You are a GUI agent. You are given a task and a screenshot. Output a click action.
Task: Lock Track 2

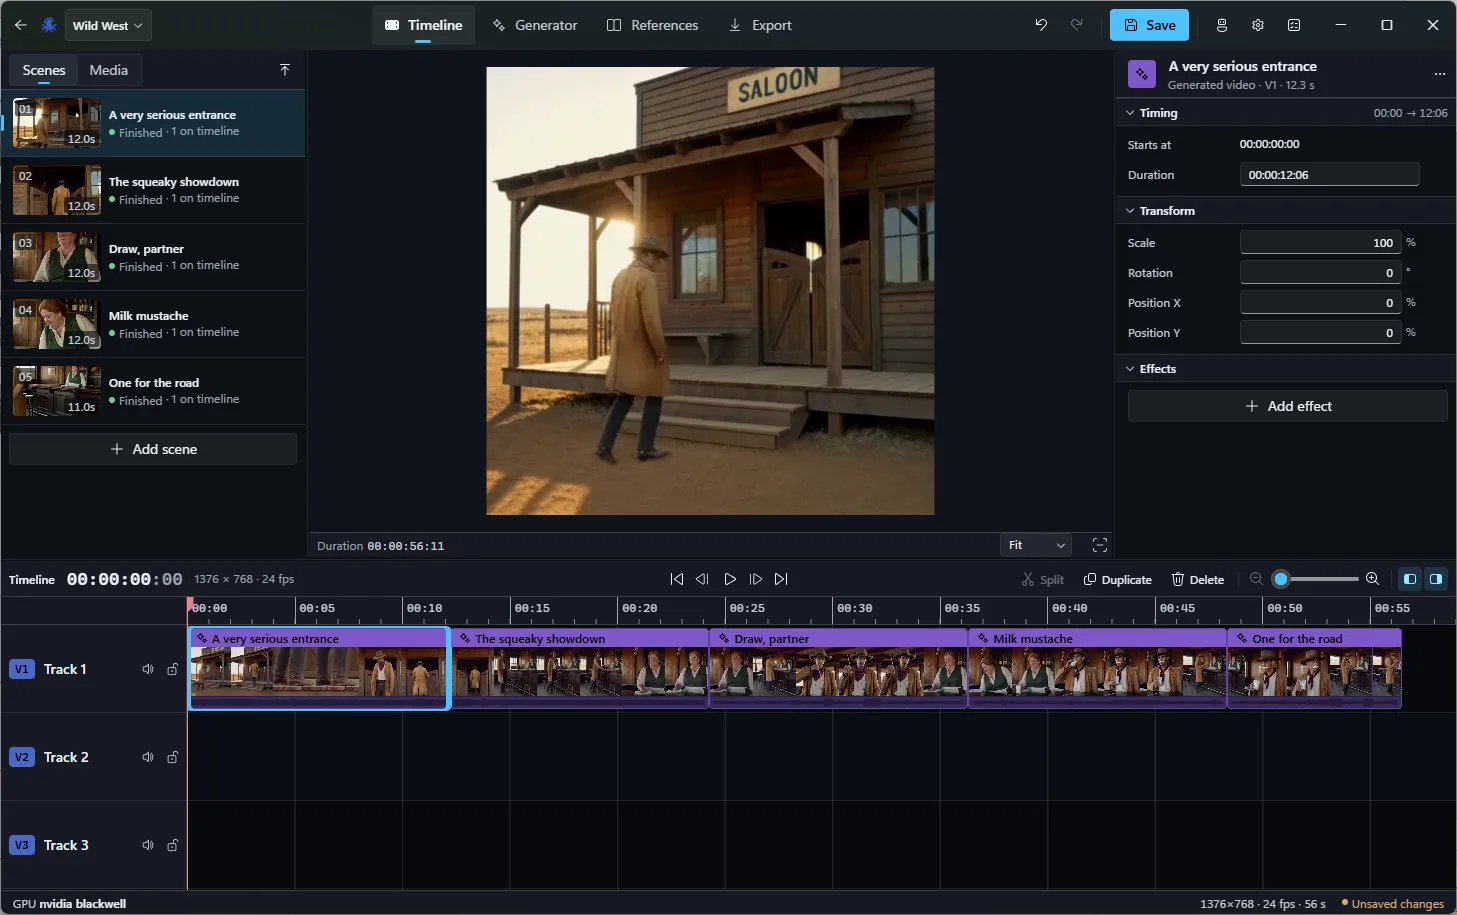(172, 757)
